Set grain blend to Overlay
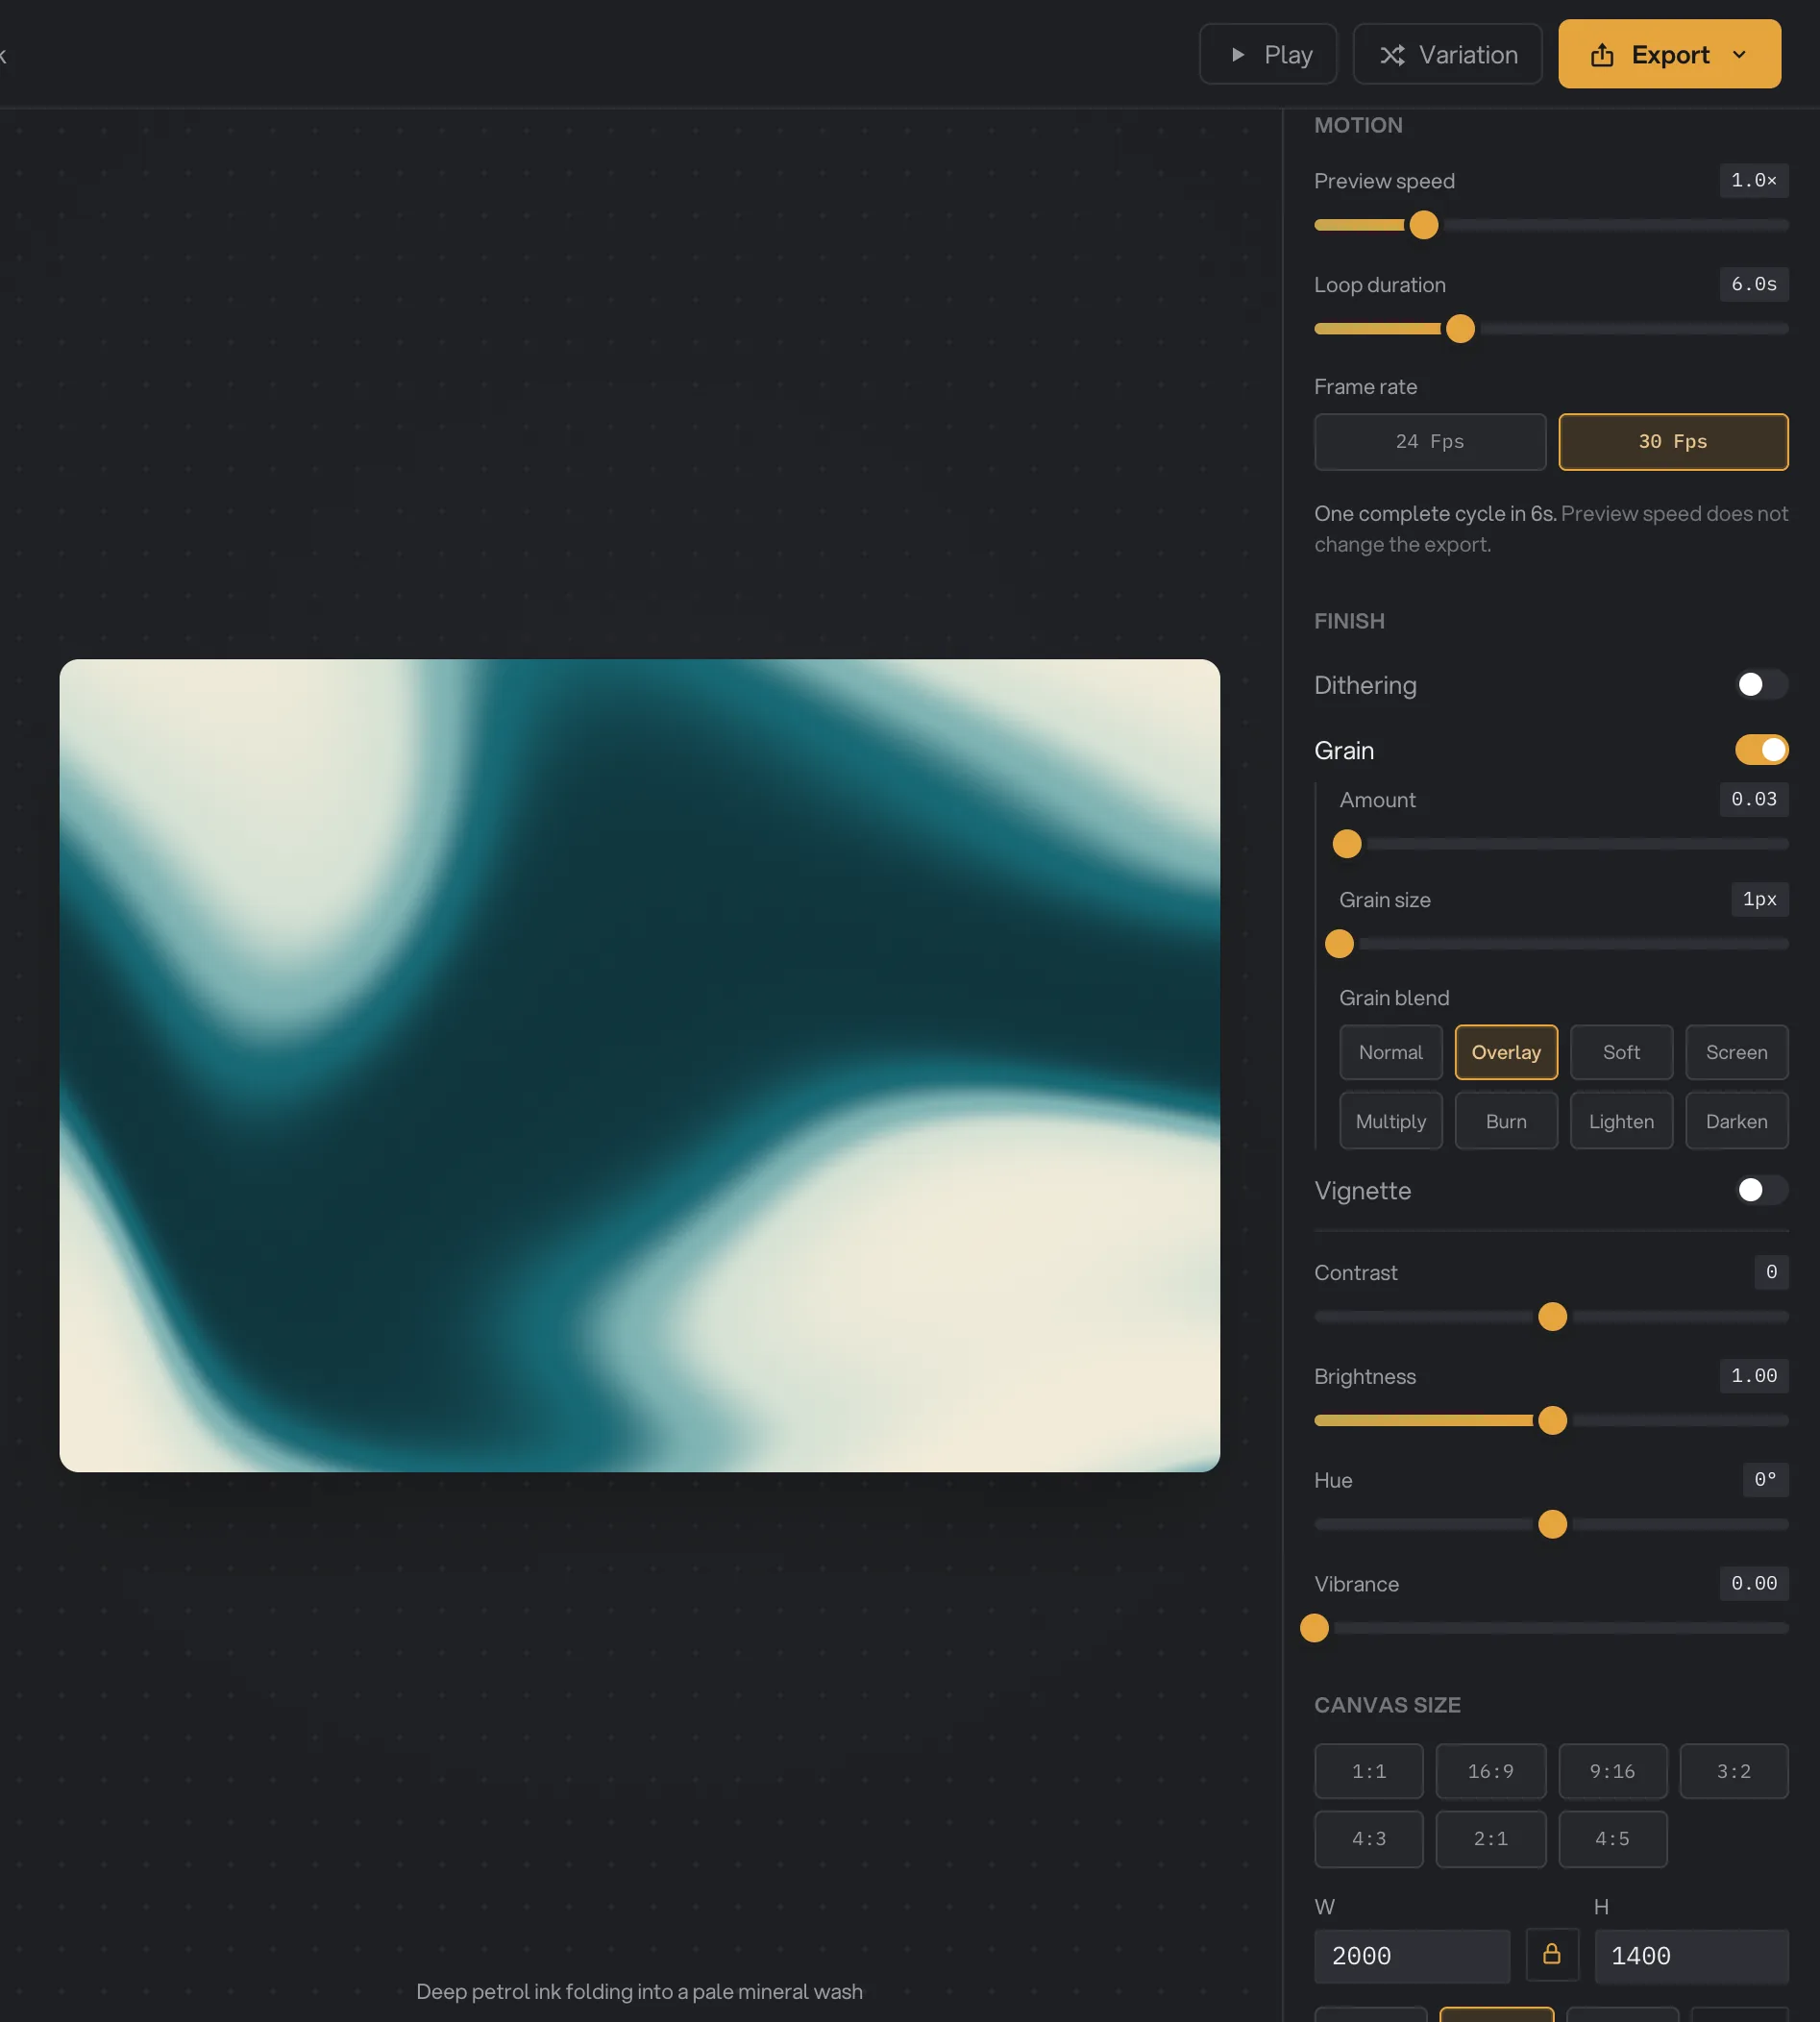 [x=1506, y=1052]
